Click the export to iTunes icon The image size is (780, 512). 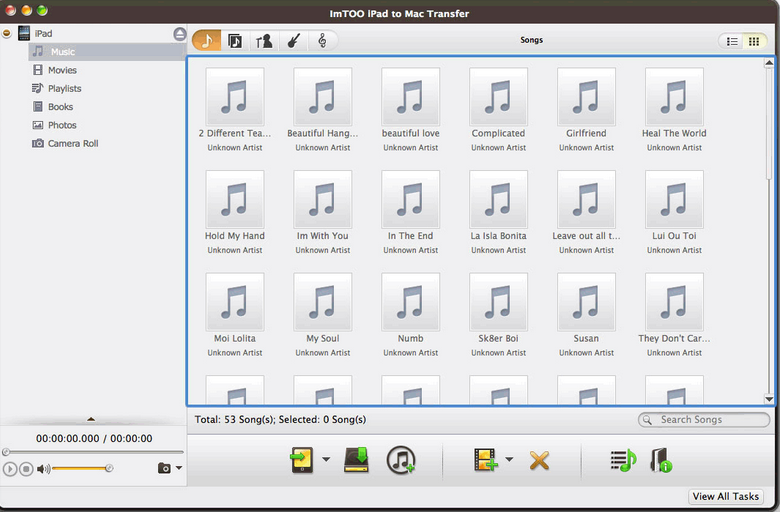coord(400,460)
